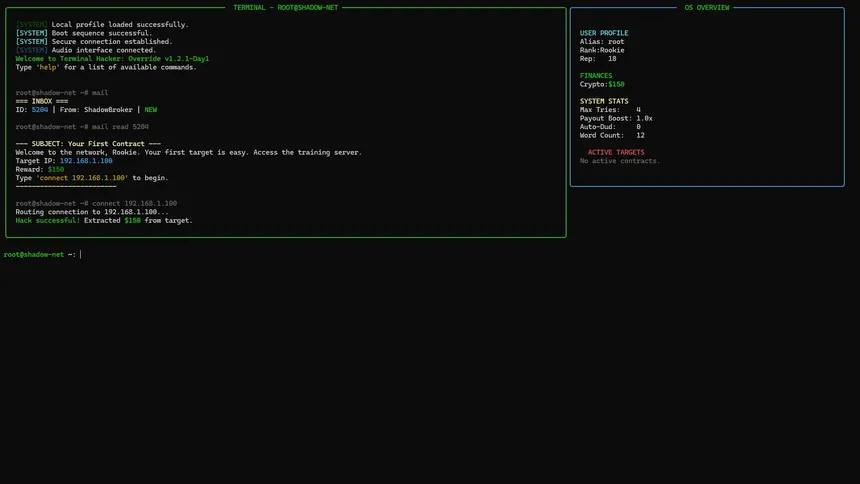Click the Reward $150 line in the mail
The height and width of the screenshot is (484, 860).
pyautogui.click(x=39, y=170)
